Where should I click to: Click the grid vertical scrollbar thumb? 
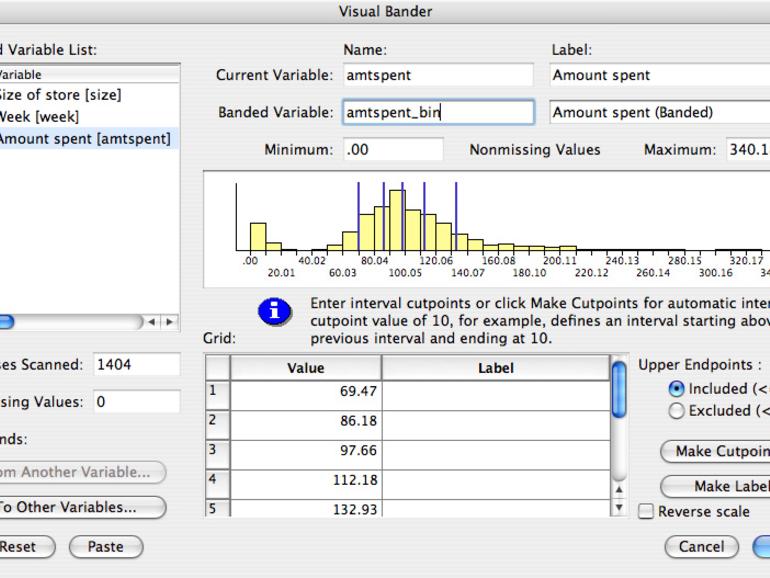(x=619, y=389)
